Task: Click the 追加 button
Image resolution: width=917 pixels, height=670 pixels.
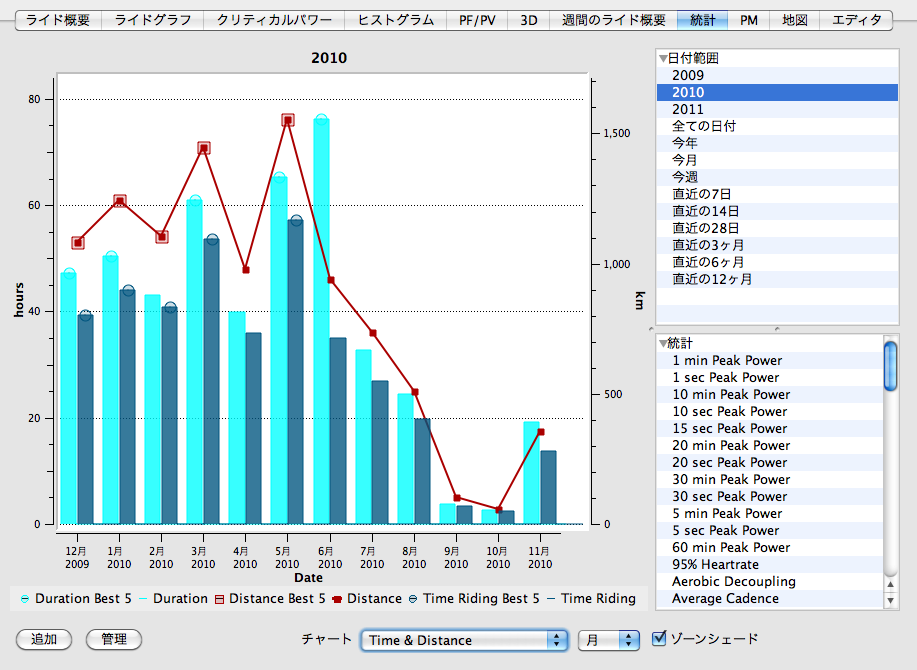Action: pos(44,639)
